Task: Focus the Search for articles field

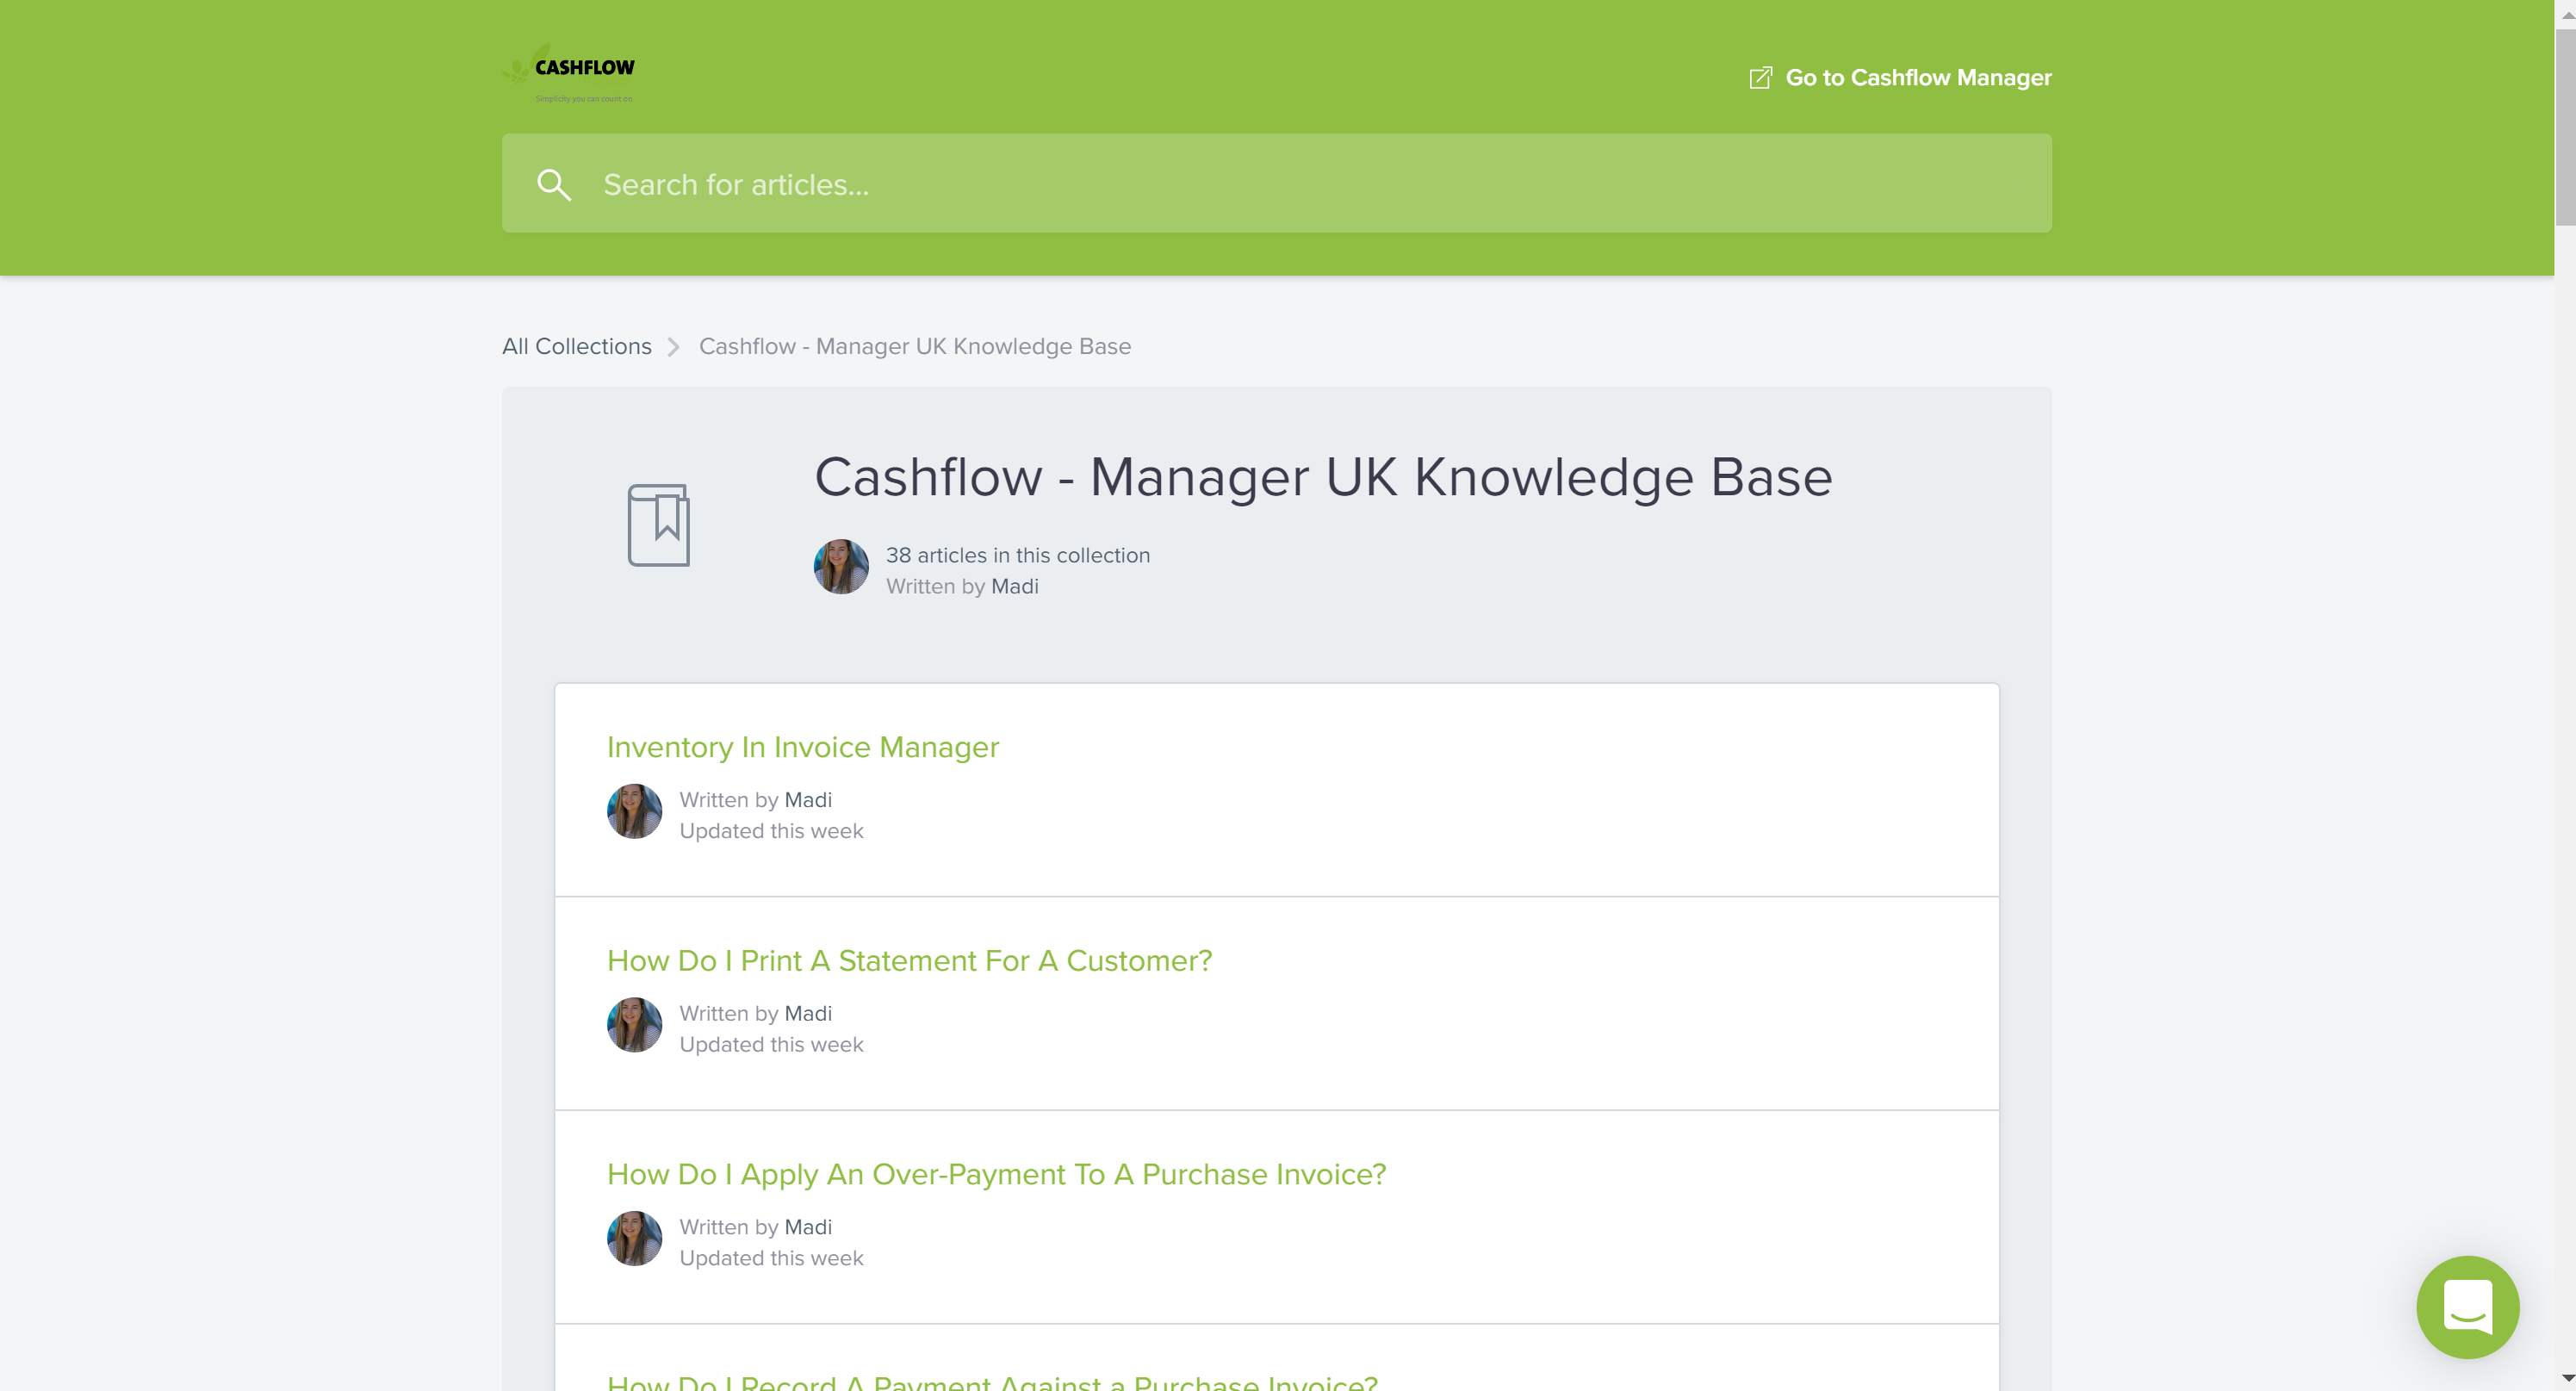Action: pyautogui.click(x=1277, y=184)
